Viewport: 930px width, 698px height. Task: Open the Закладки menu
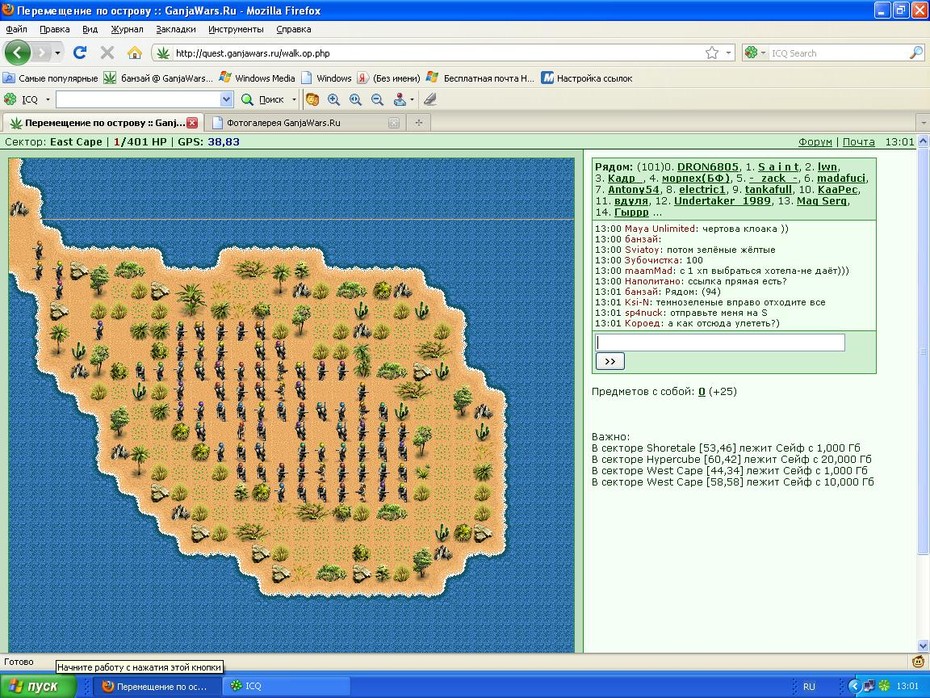coord(176,29)
